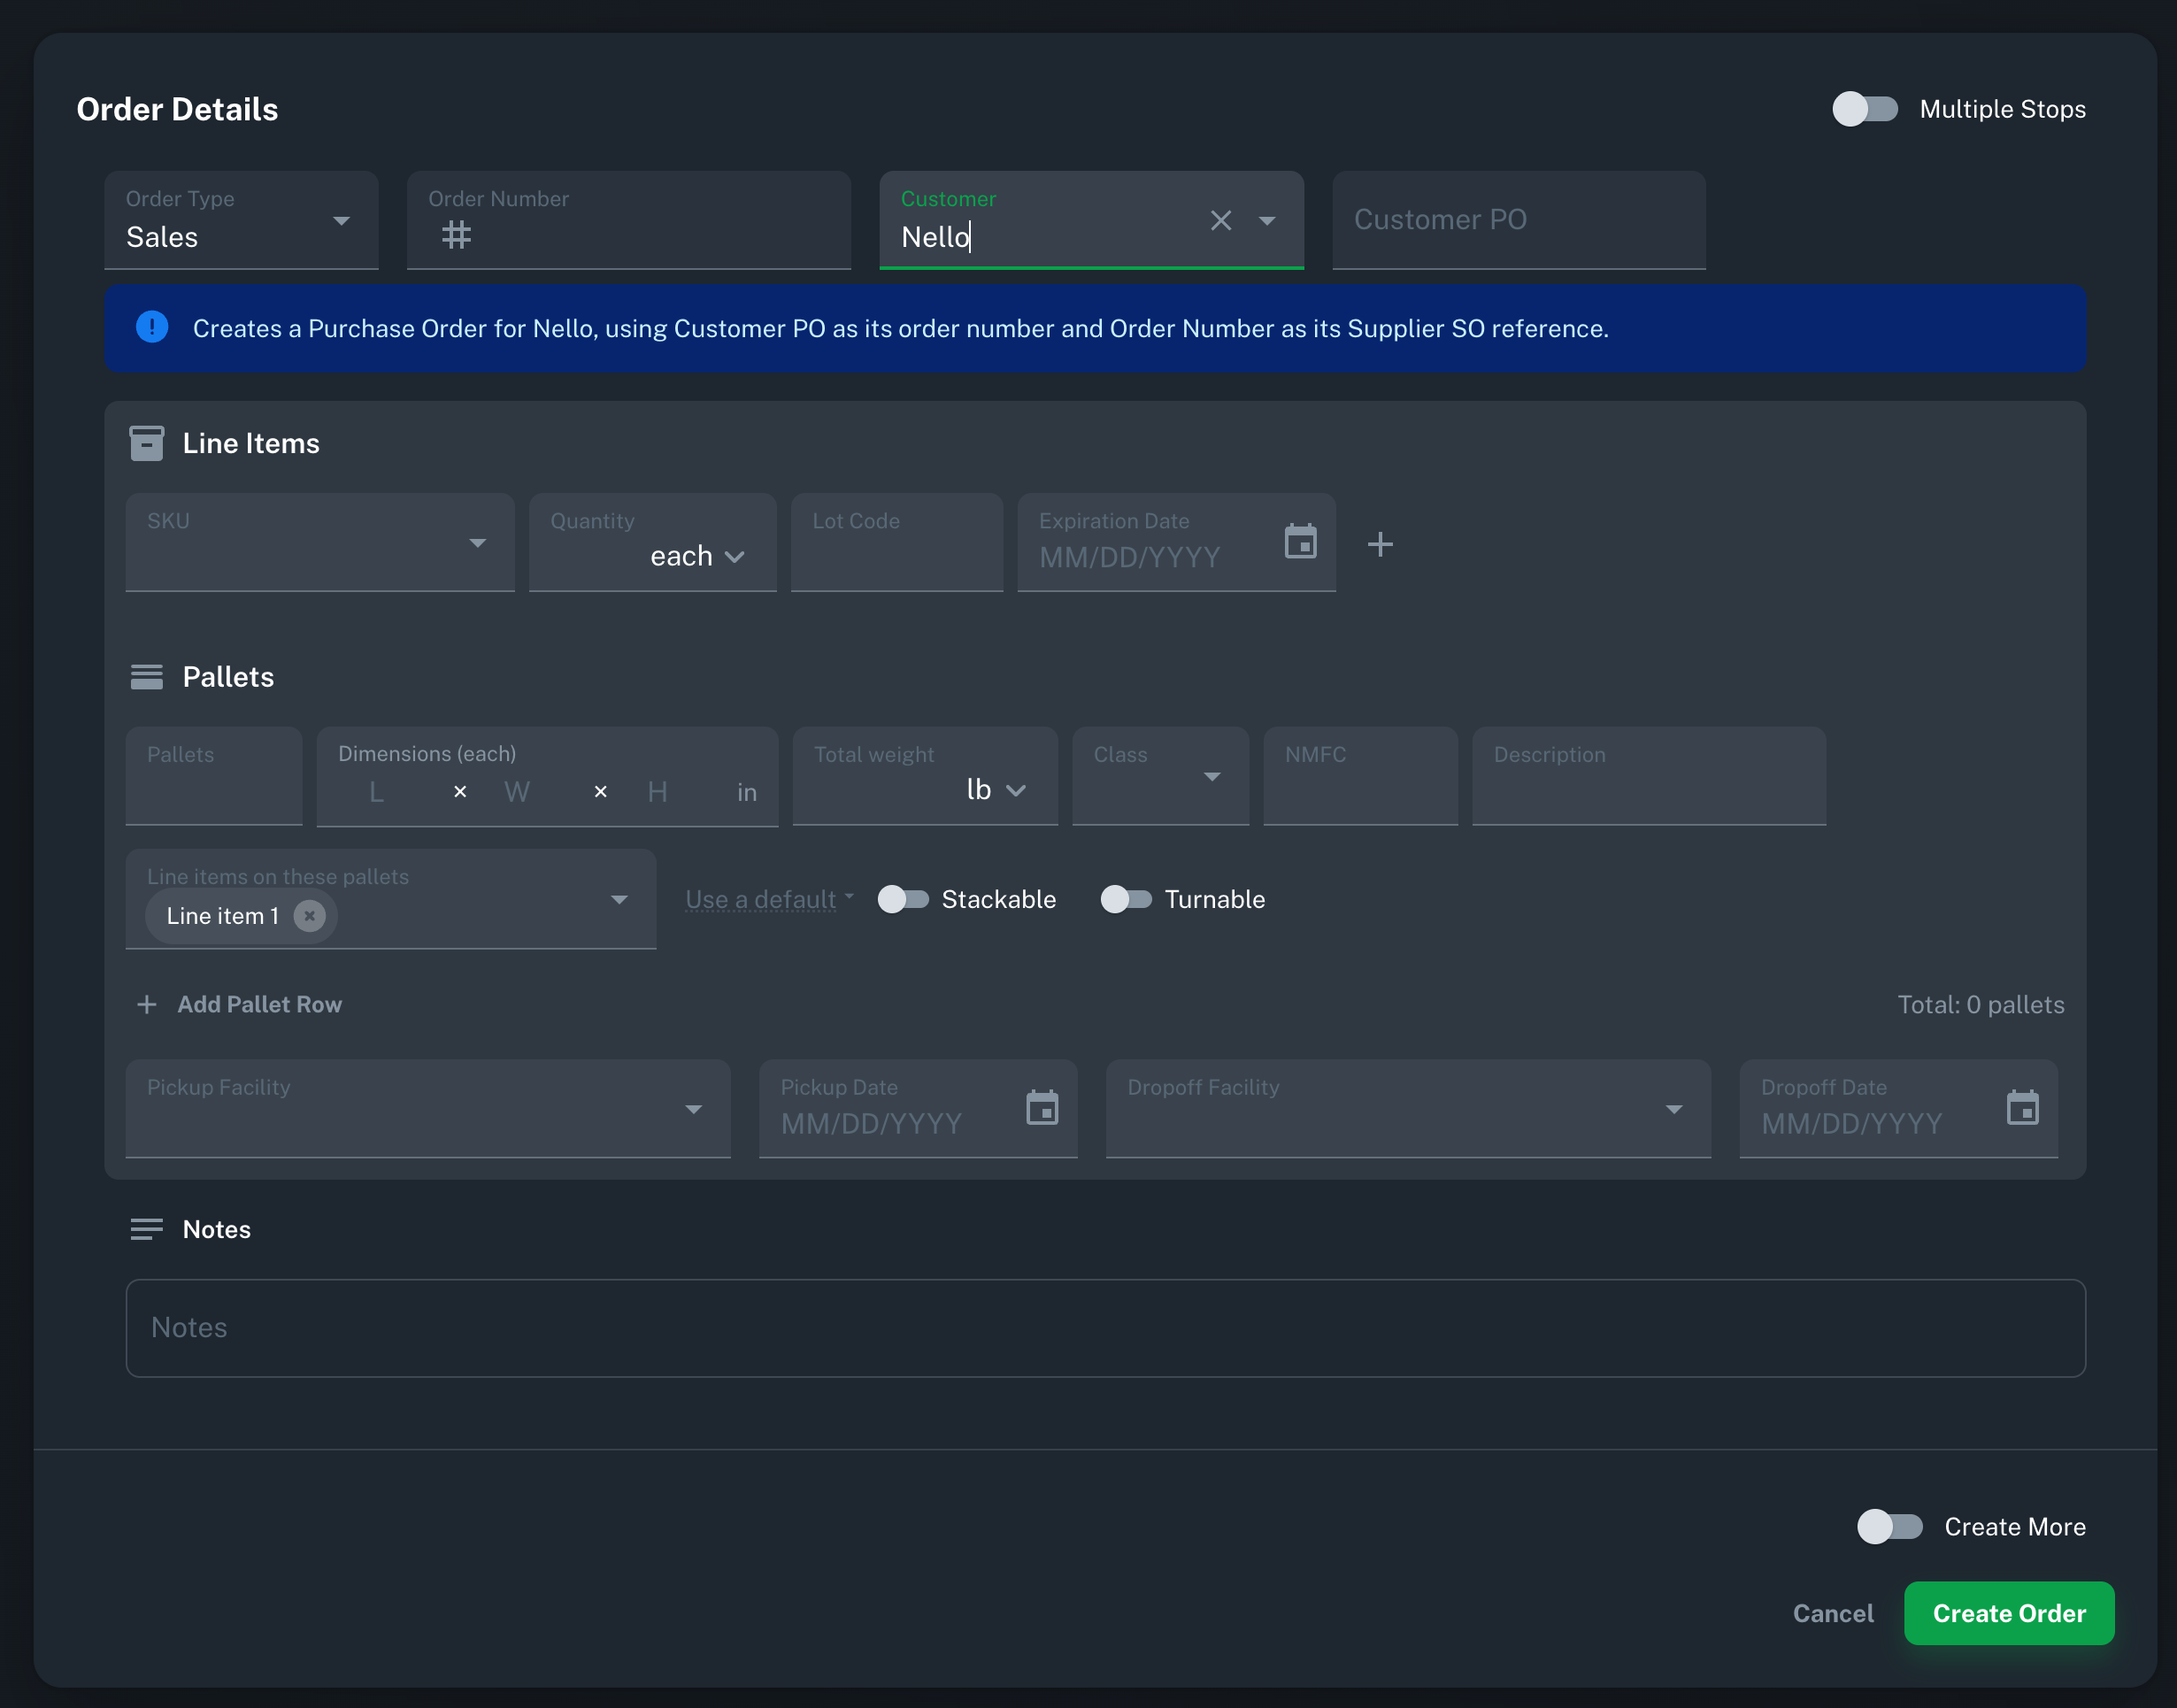Remove the Line item 1 chip
The height and width of the screenshot is (1708, 2177).
[310, 916]
